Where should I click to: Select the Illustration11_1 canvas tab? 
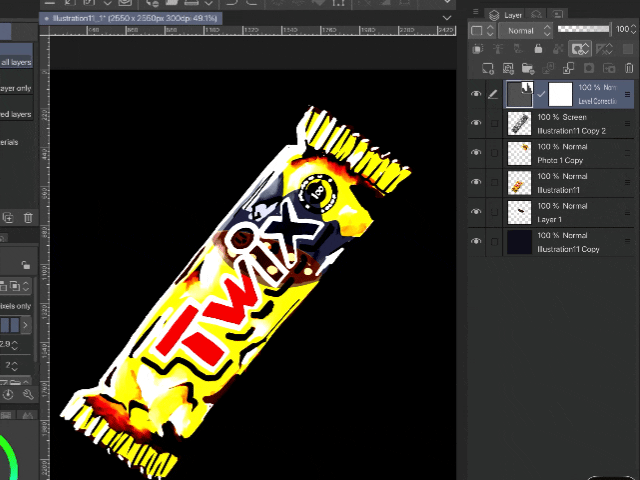click(x=131, y=18)
